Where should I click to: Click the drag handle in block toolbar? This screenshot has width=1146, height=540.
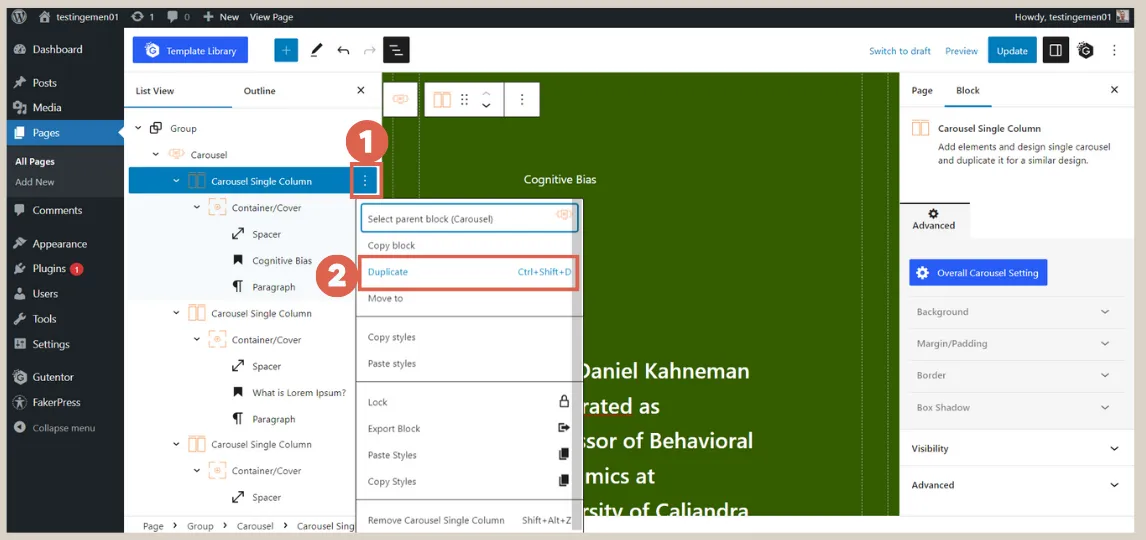pyautogui.click(x=464, y=100)
